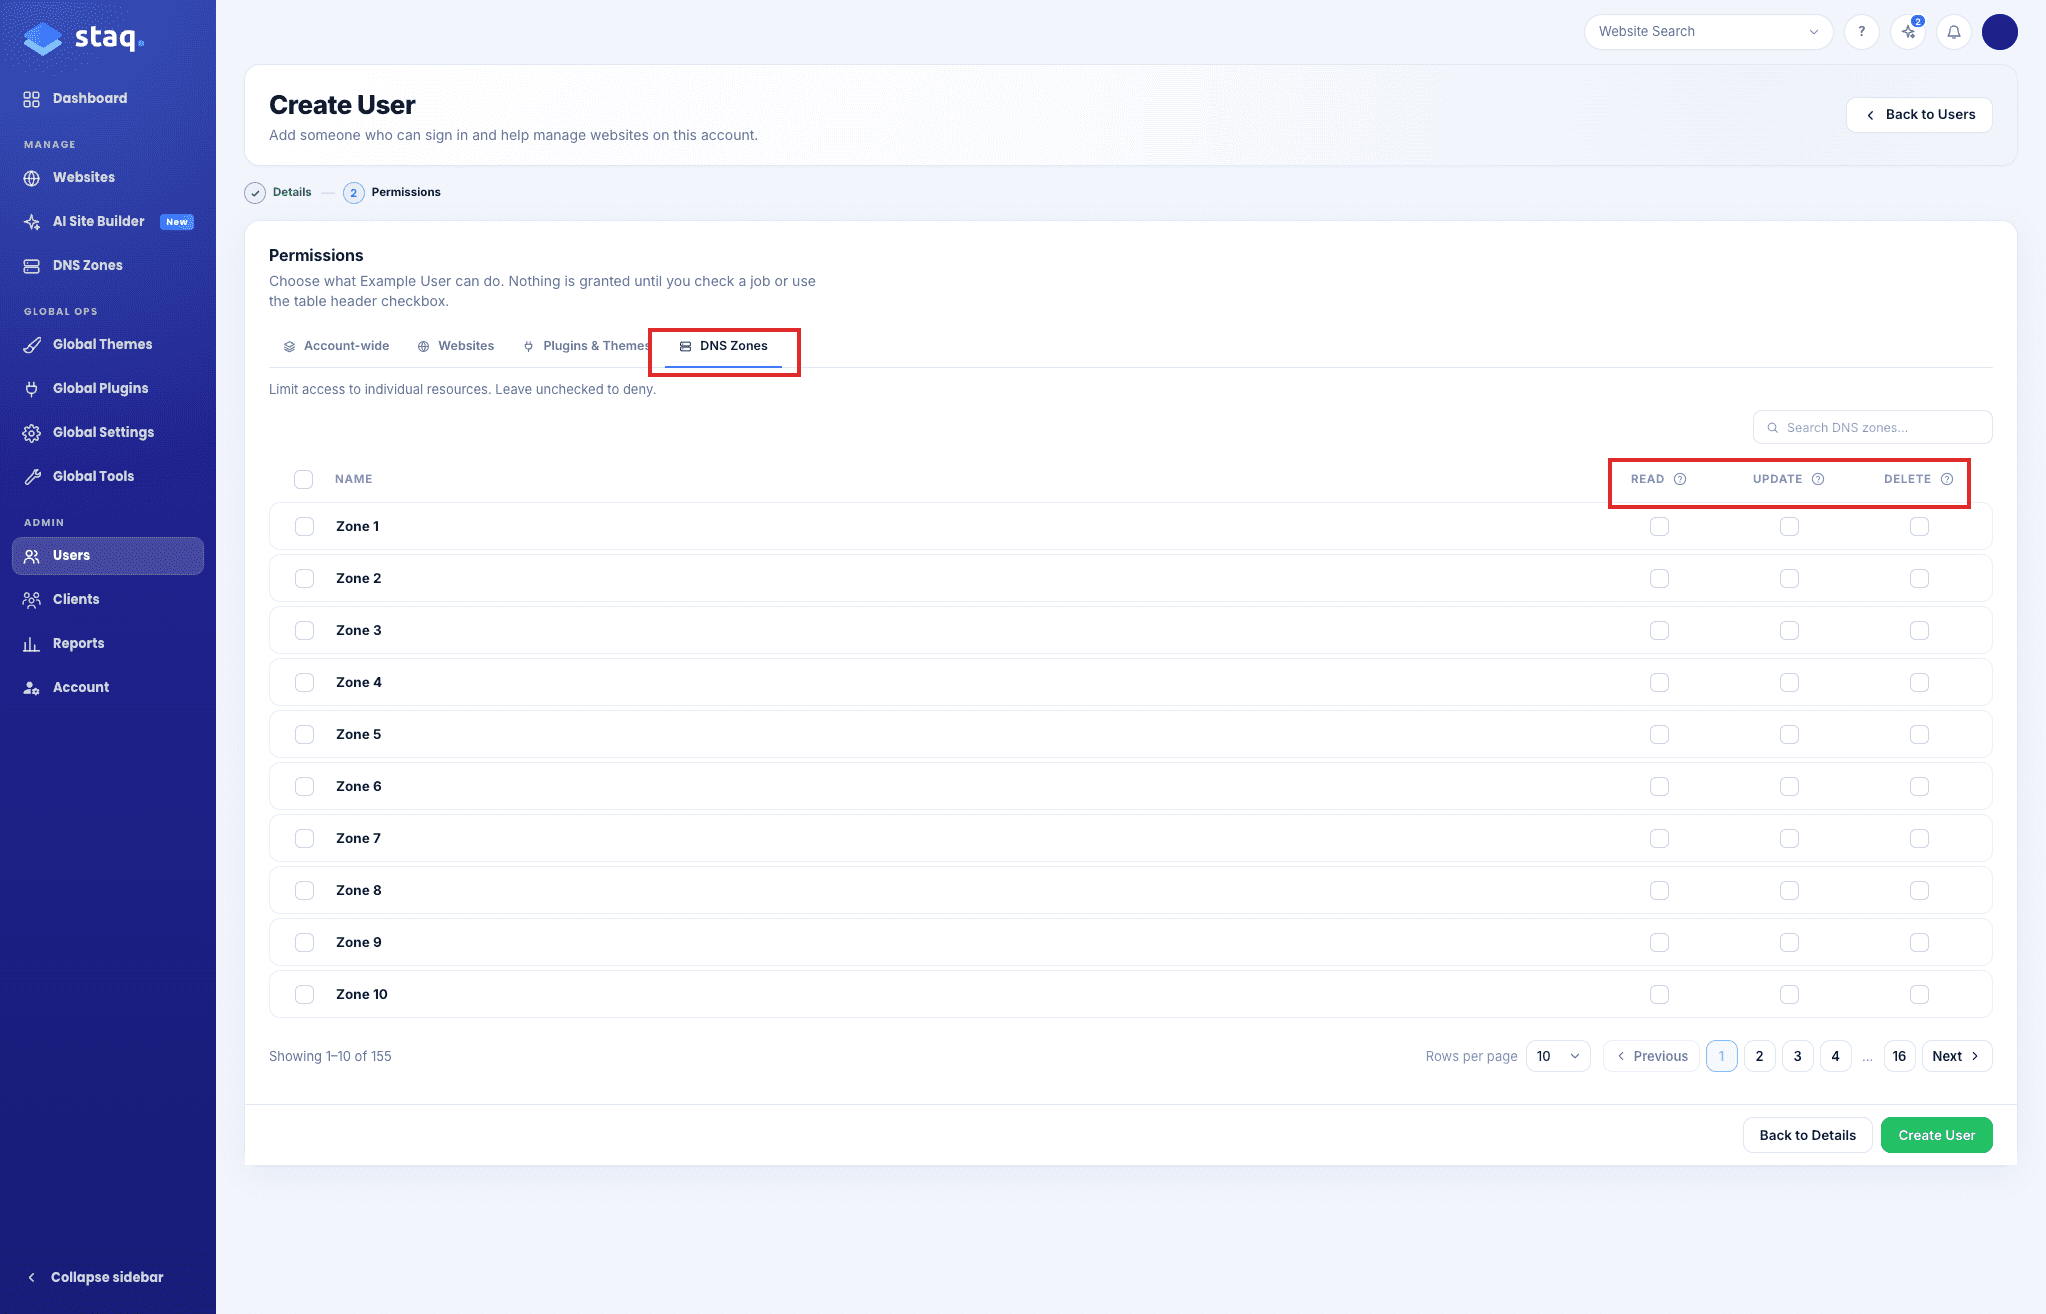Open the Website Search dropdown

(x=1708, y=32)
